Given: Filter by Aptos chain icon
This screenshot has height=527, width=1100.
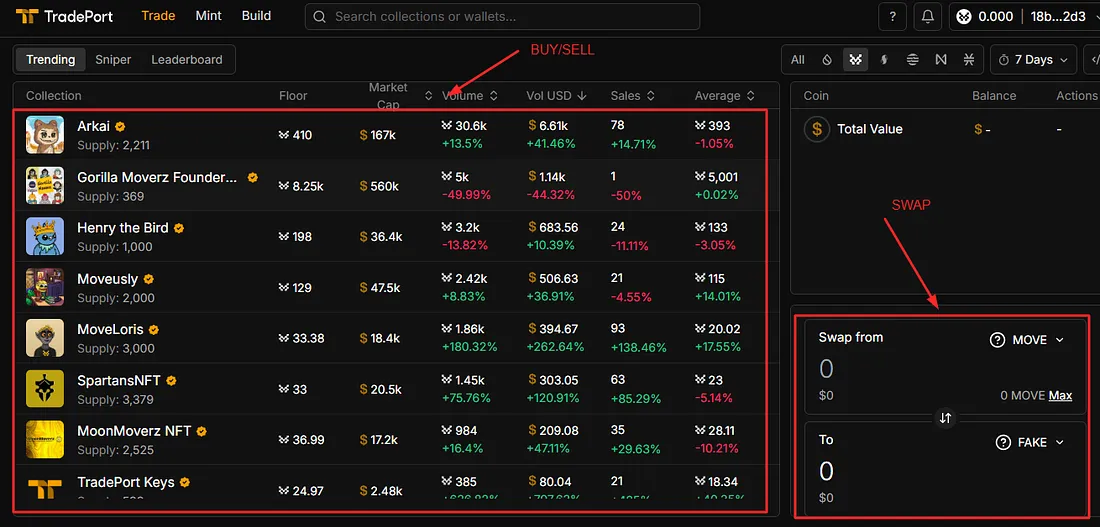Looking at the screenshot, I should pyautogui.click(x=912, y=60).
